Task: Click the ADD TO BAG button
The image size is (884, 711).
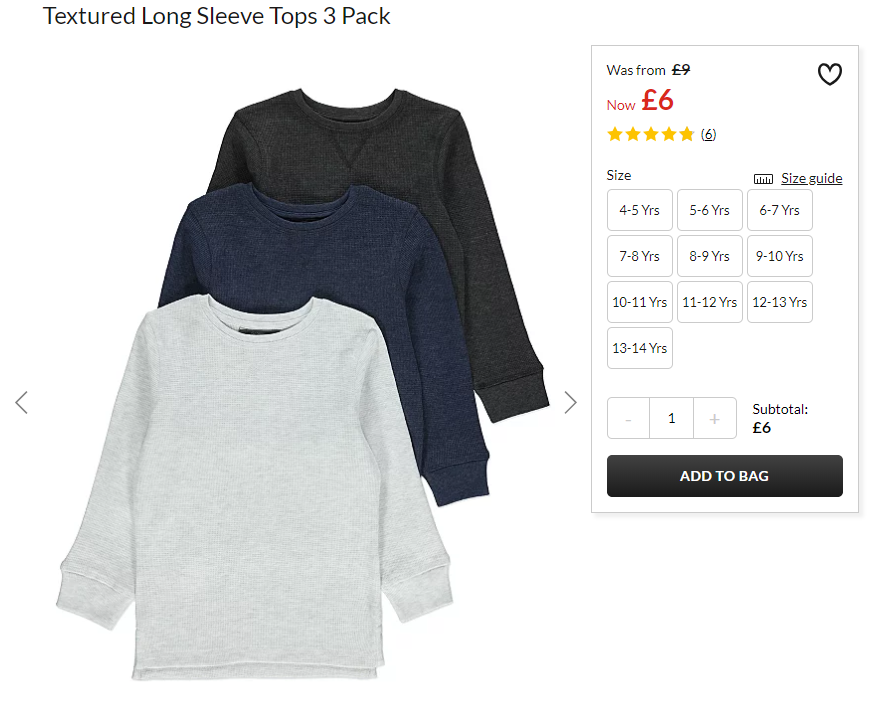Action: point(724,476)
